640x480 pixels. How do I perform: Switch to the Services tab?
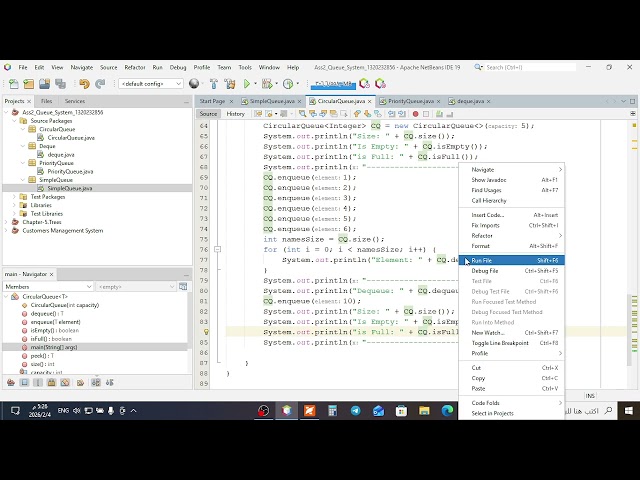(x=75, y=101)
